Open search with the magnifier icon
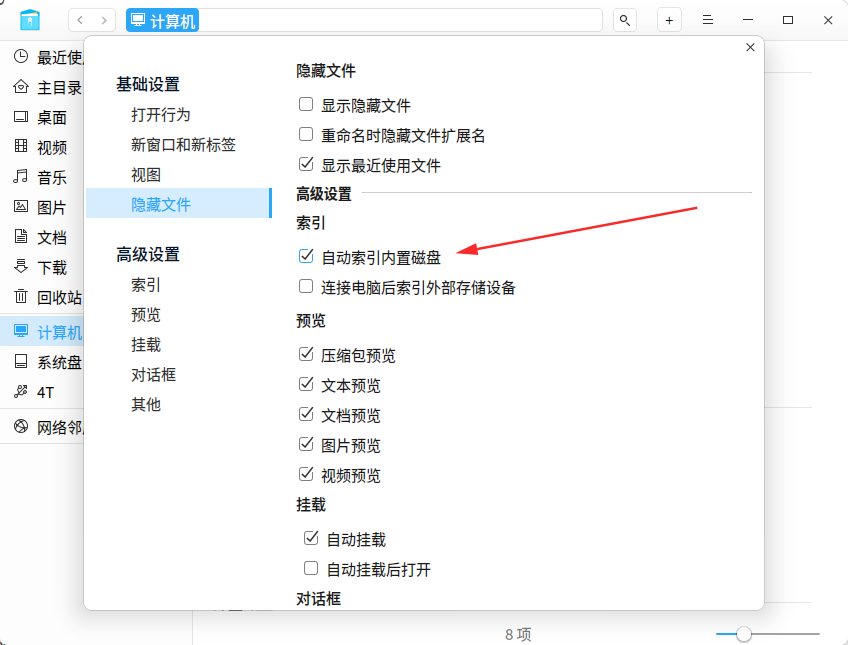Image resolution: width=848 pixels, height=645 pixels. [x=625, y=21]
